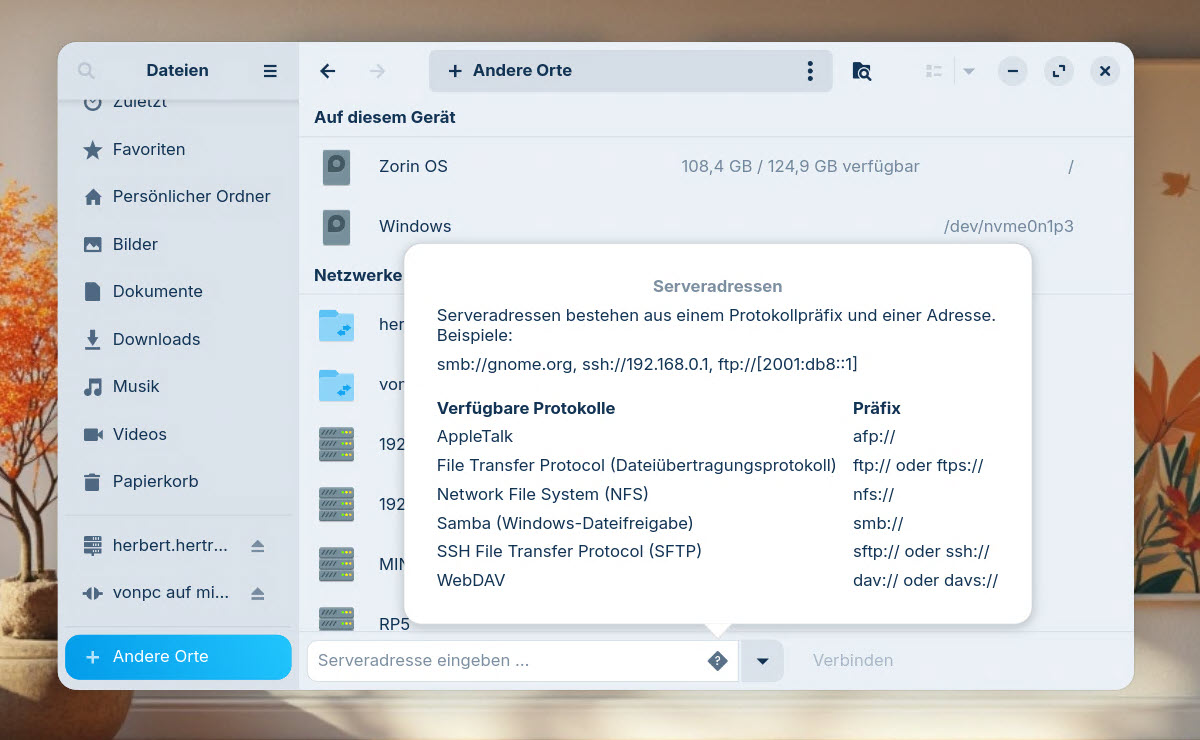Open the hamburger main menu

270,71
